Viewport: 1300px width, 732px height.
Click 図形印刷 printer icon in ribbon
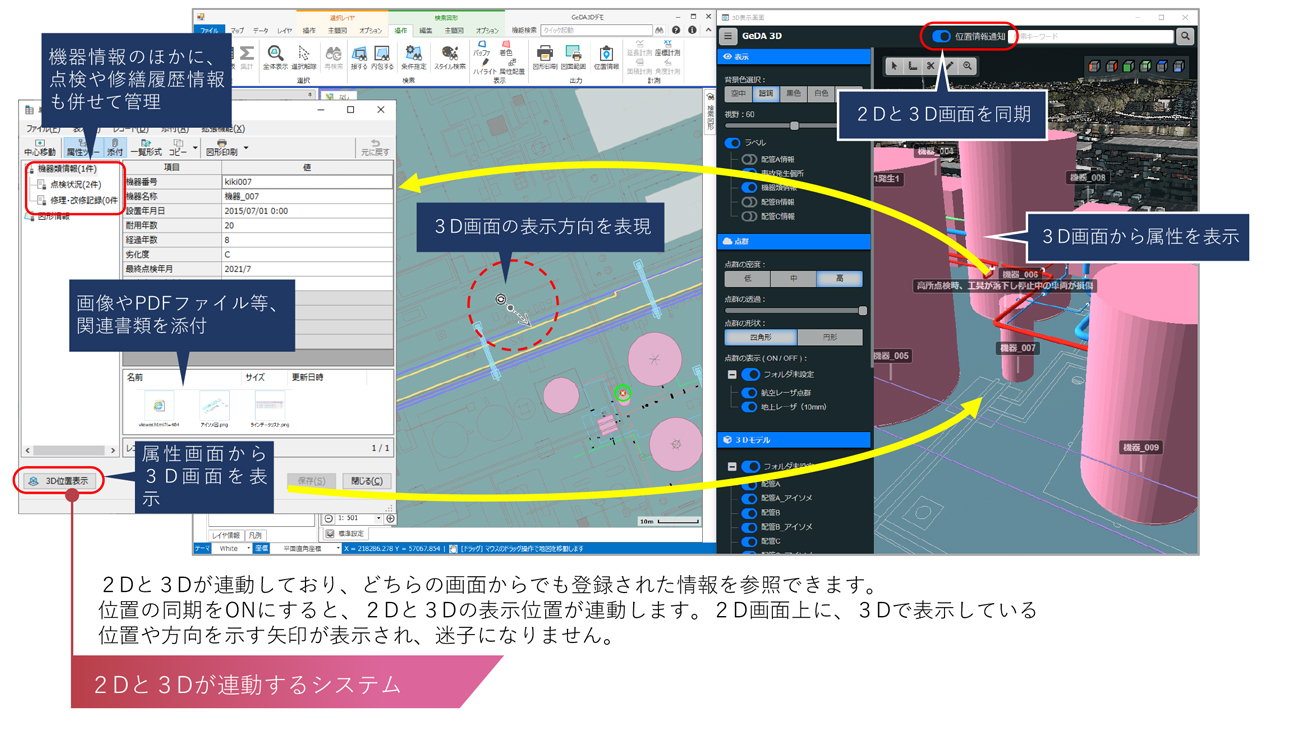point(545,57)
